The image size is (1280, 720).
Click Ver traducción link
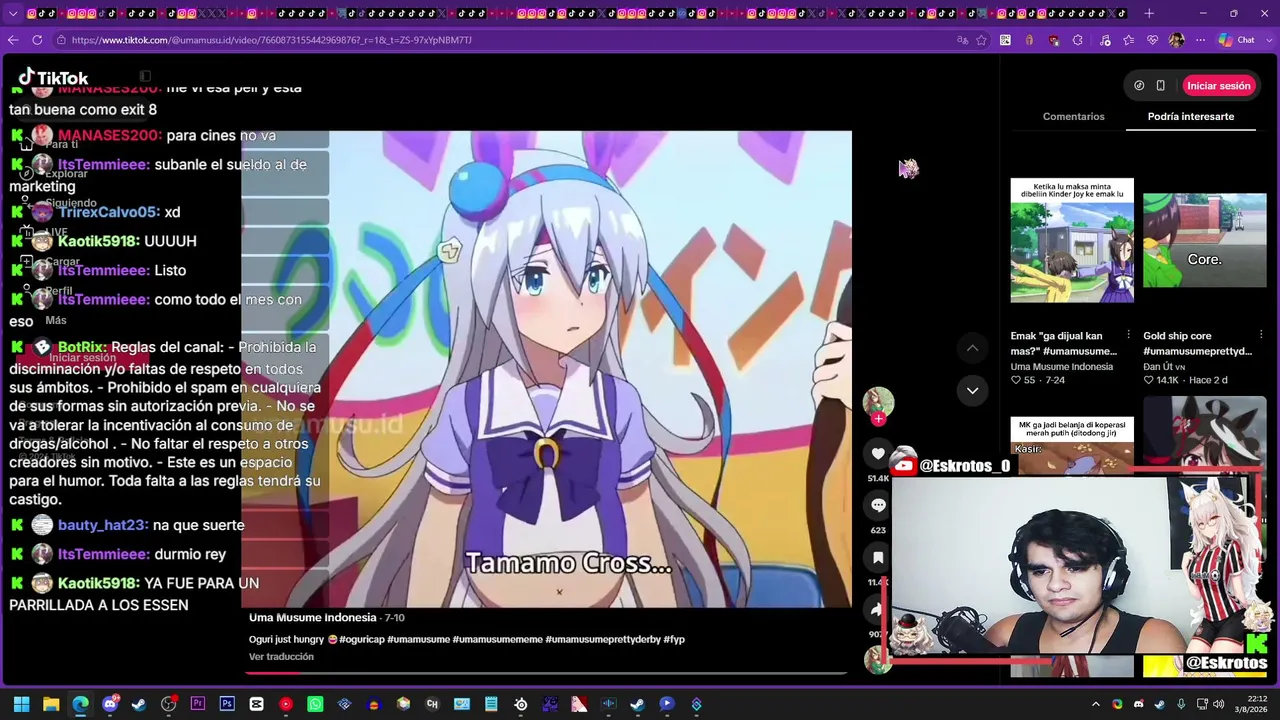click(x=281, y=657)
